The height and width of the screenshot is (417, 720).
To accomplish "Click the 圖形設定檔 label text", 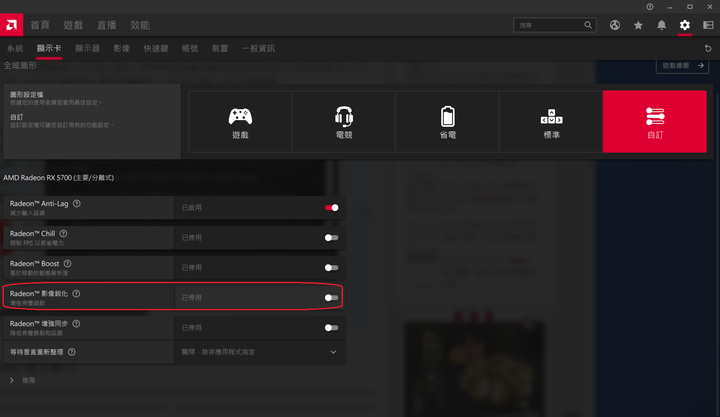I will click(x=27, y=95).
